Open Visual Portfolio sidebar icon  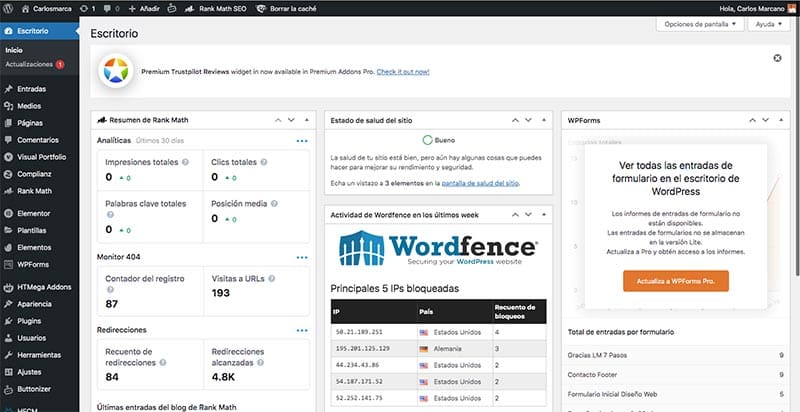coord(8,157)
